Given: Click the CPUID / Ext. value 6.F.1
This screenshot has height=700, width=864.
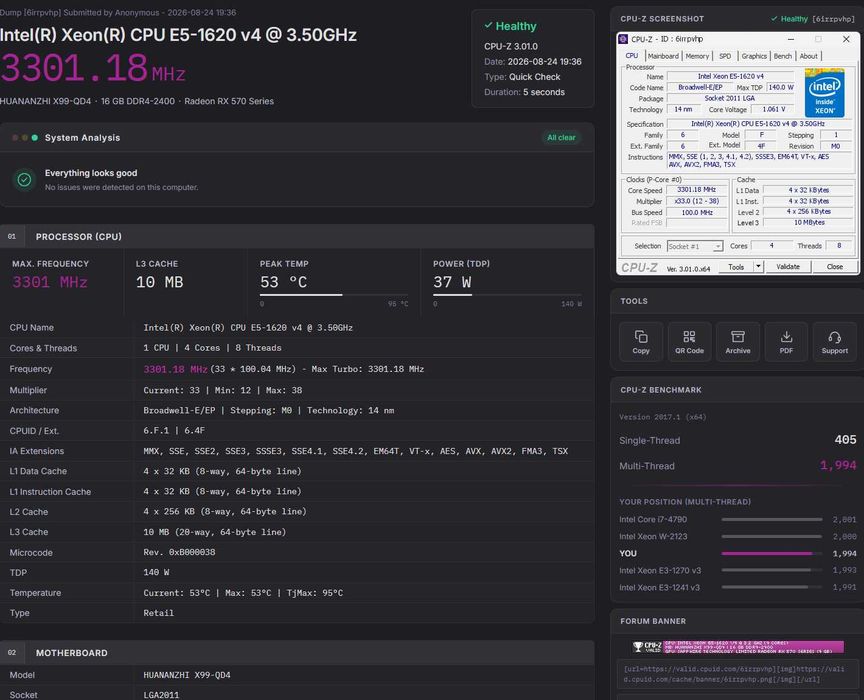Looking at the screenshot, I should click(x=174, y=430).
